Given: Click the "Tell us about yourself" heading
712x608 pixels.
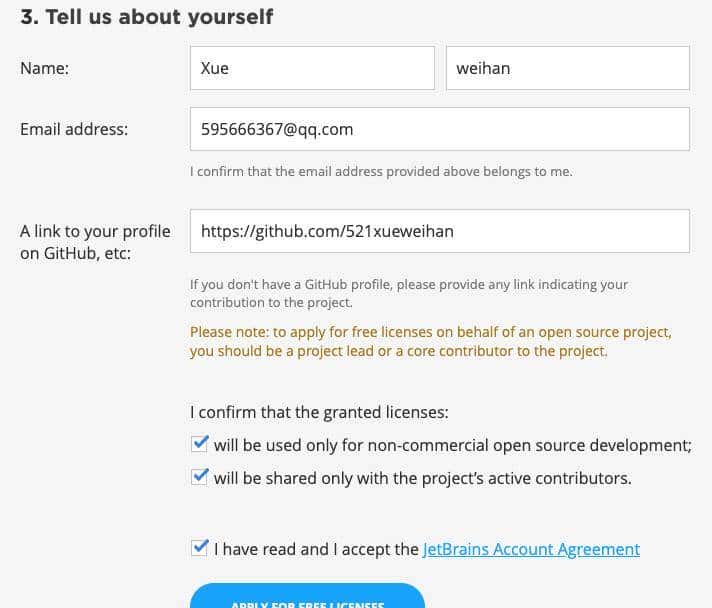Looking at the screenshot, I should (146, 17).
